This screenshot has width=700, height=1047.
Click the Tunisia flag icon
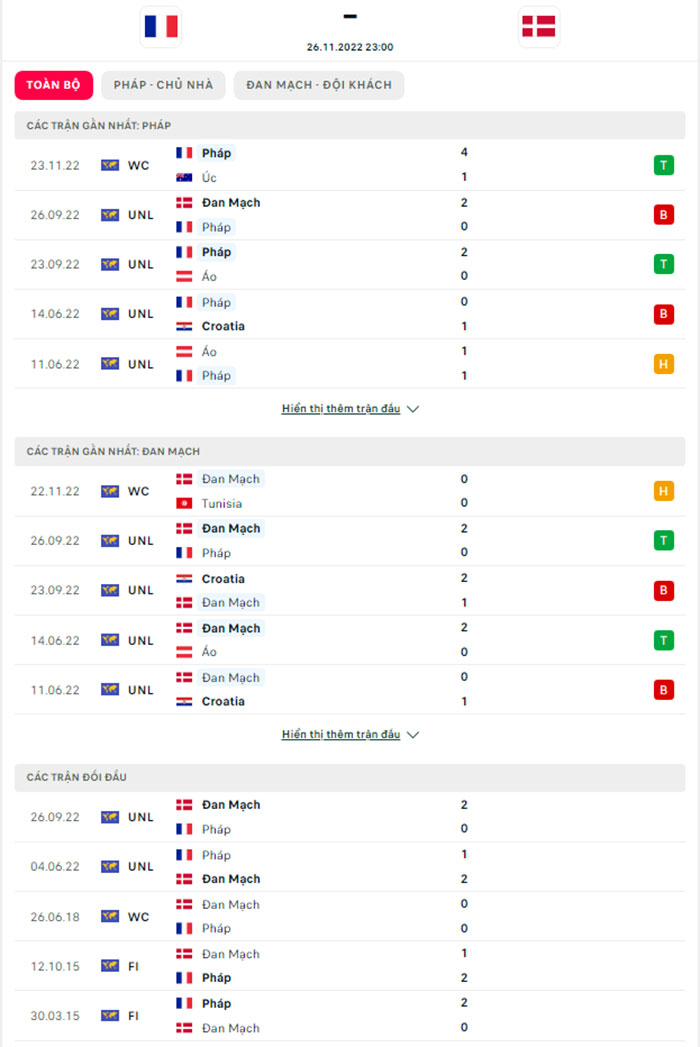184,504
